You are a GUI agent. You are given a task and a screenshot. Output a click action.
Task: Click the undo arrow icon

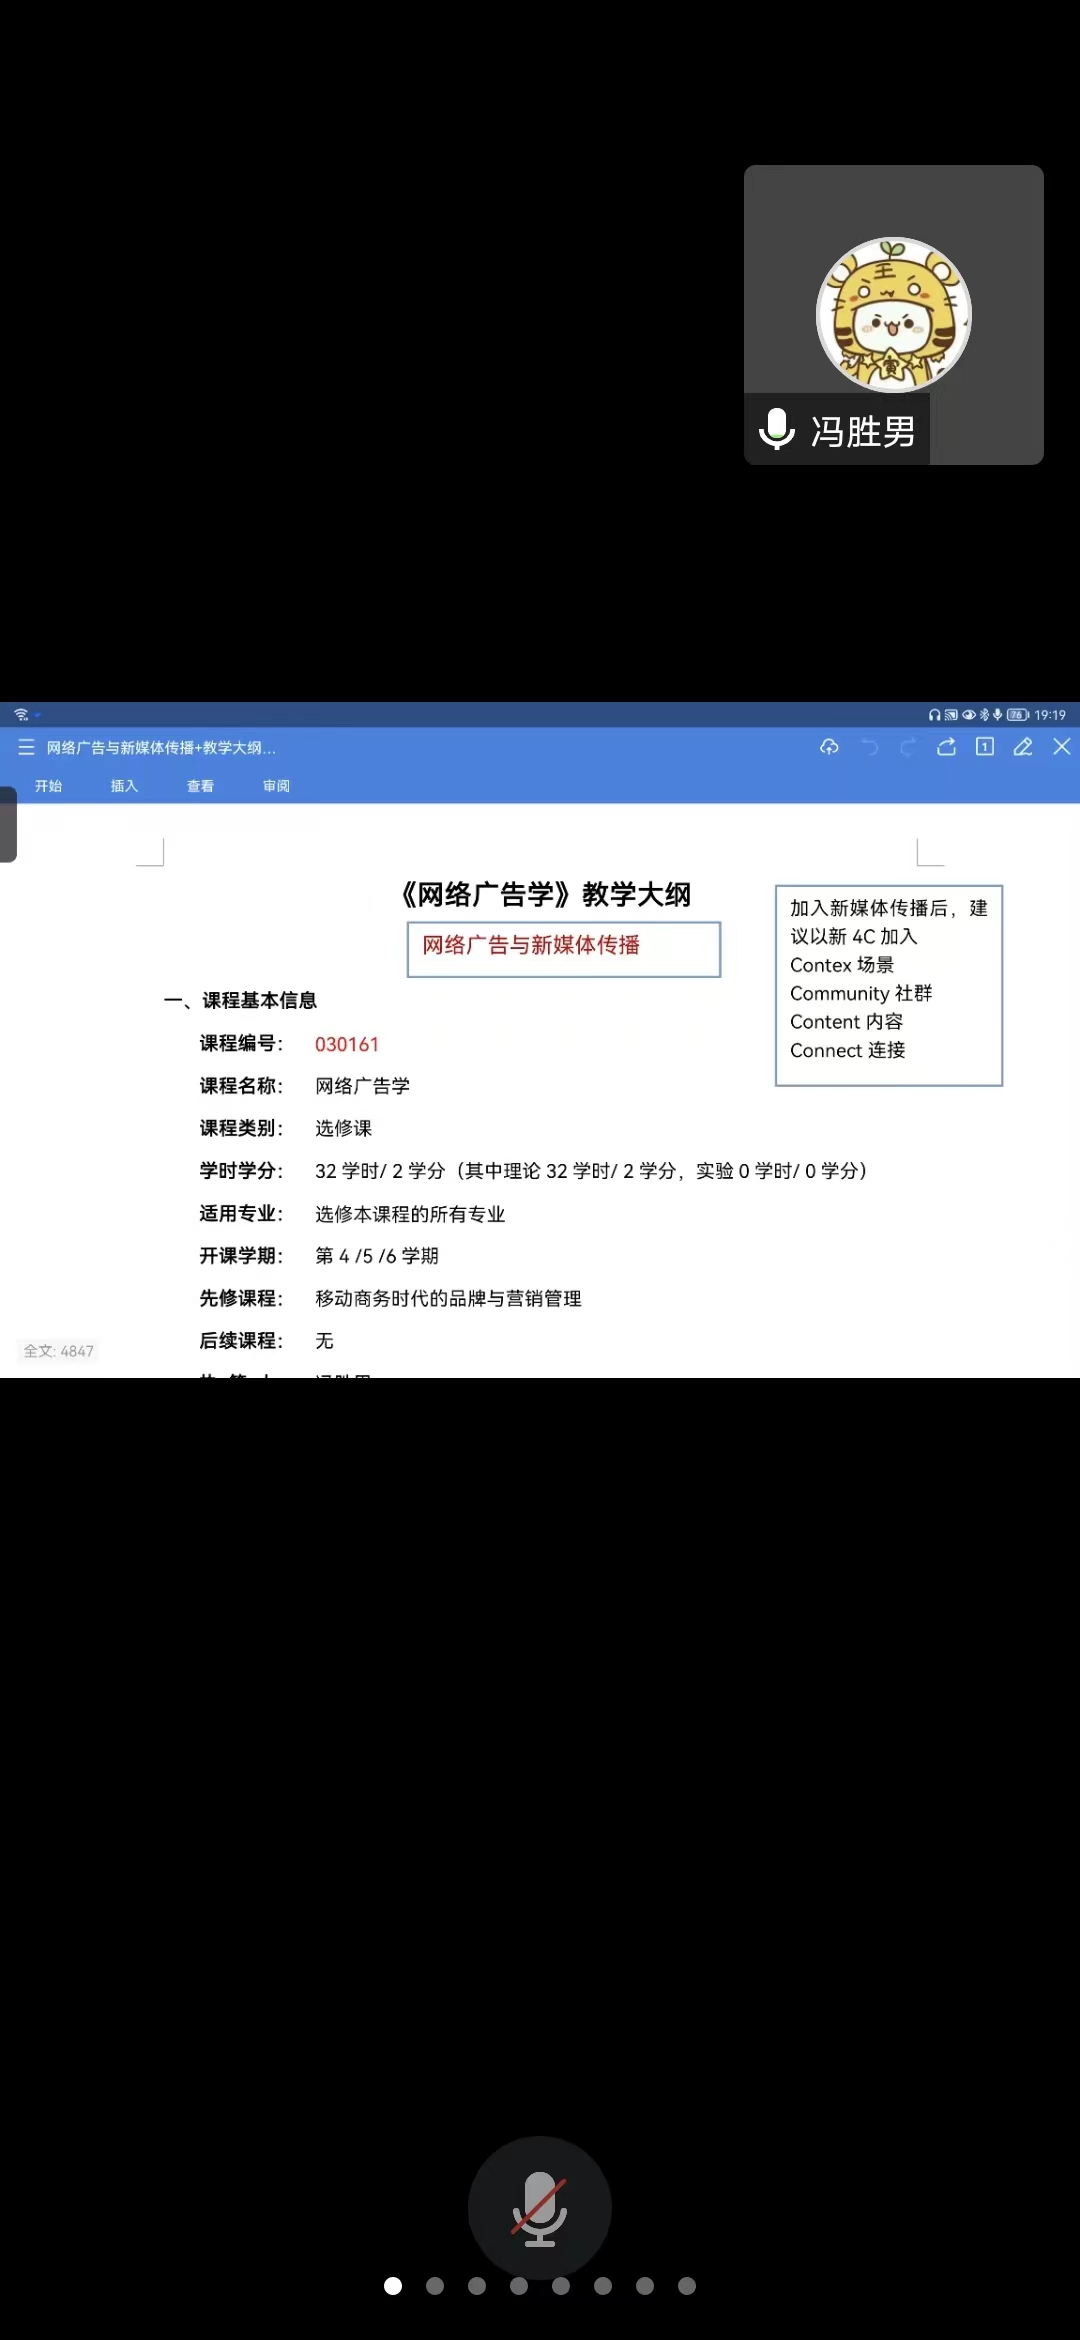click(869, 747)
